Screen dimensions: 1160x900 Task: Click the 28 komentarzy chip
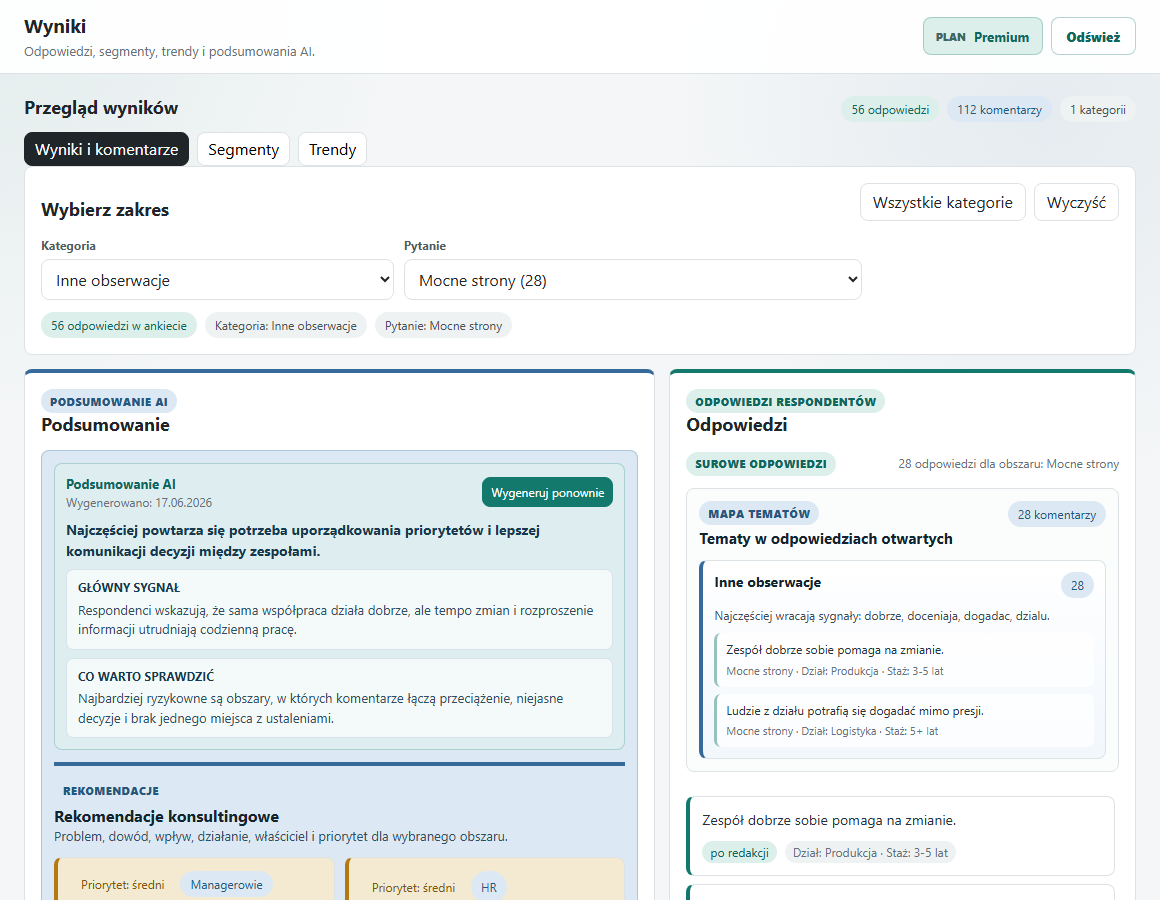(x=1056, y=515)
